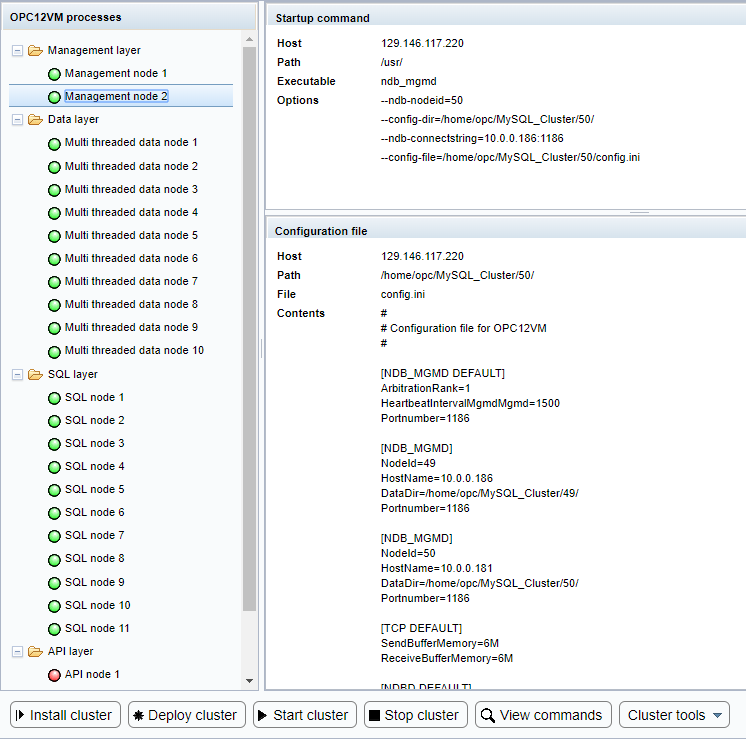This screenshot has width=746, height=739.
Task: Click the HeartbeatIntervalMgmdMgmd=1500 line
Action: coord(470,404)
